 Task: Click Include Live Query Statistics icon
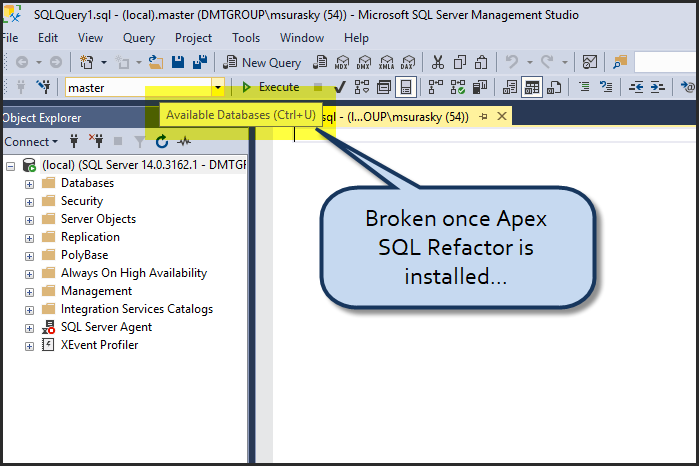[x=458, y=87]
